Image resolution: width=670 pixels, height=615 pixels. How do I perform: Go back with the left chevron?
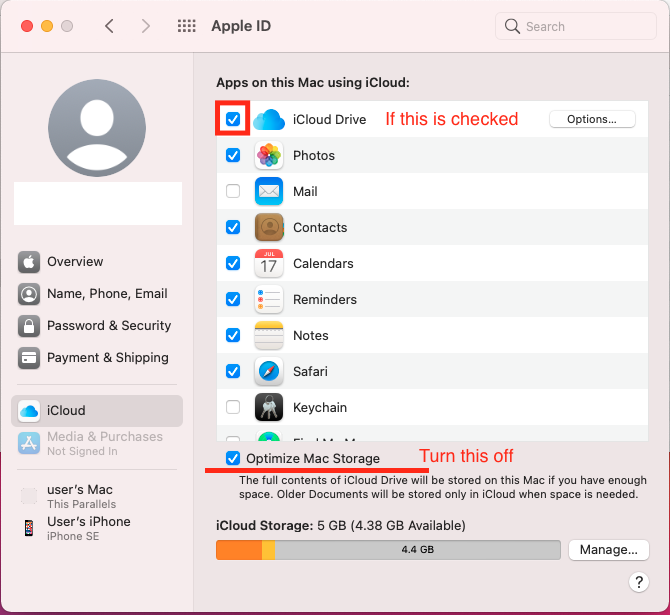(109, 26)
